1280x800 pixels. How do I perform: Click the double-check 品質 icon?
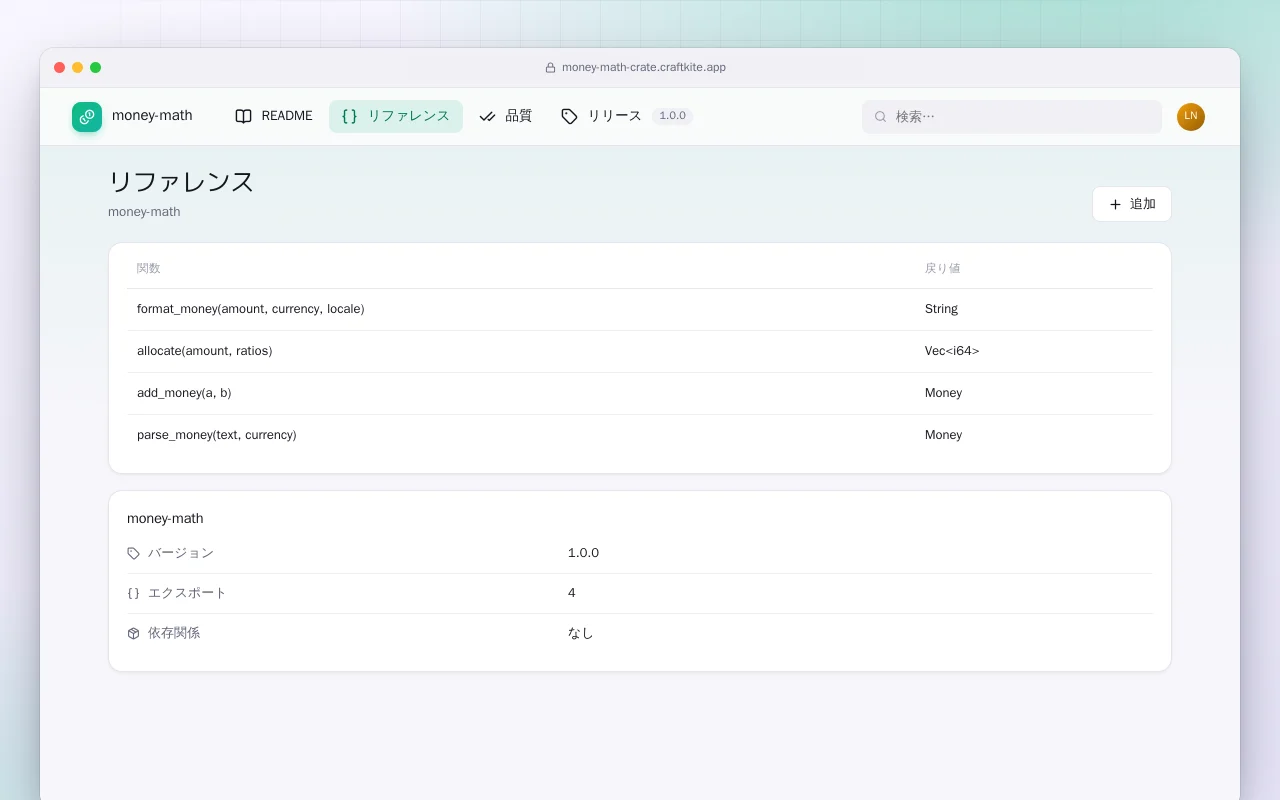tap(487, 116)
